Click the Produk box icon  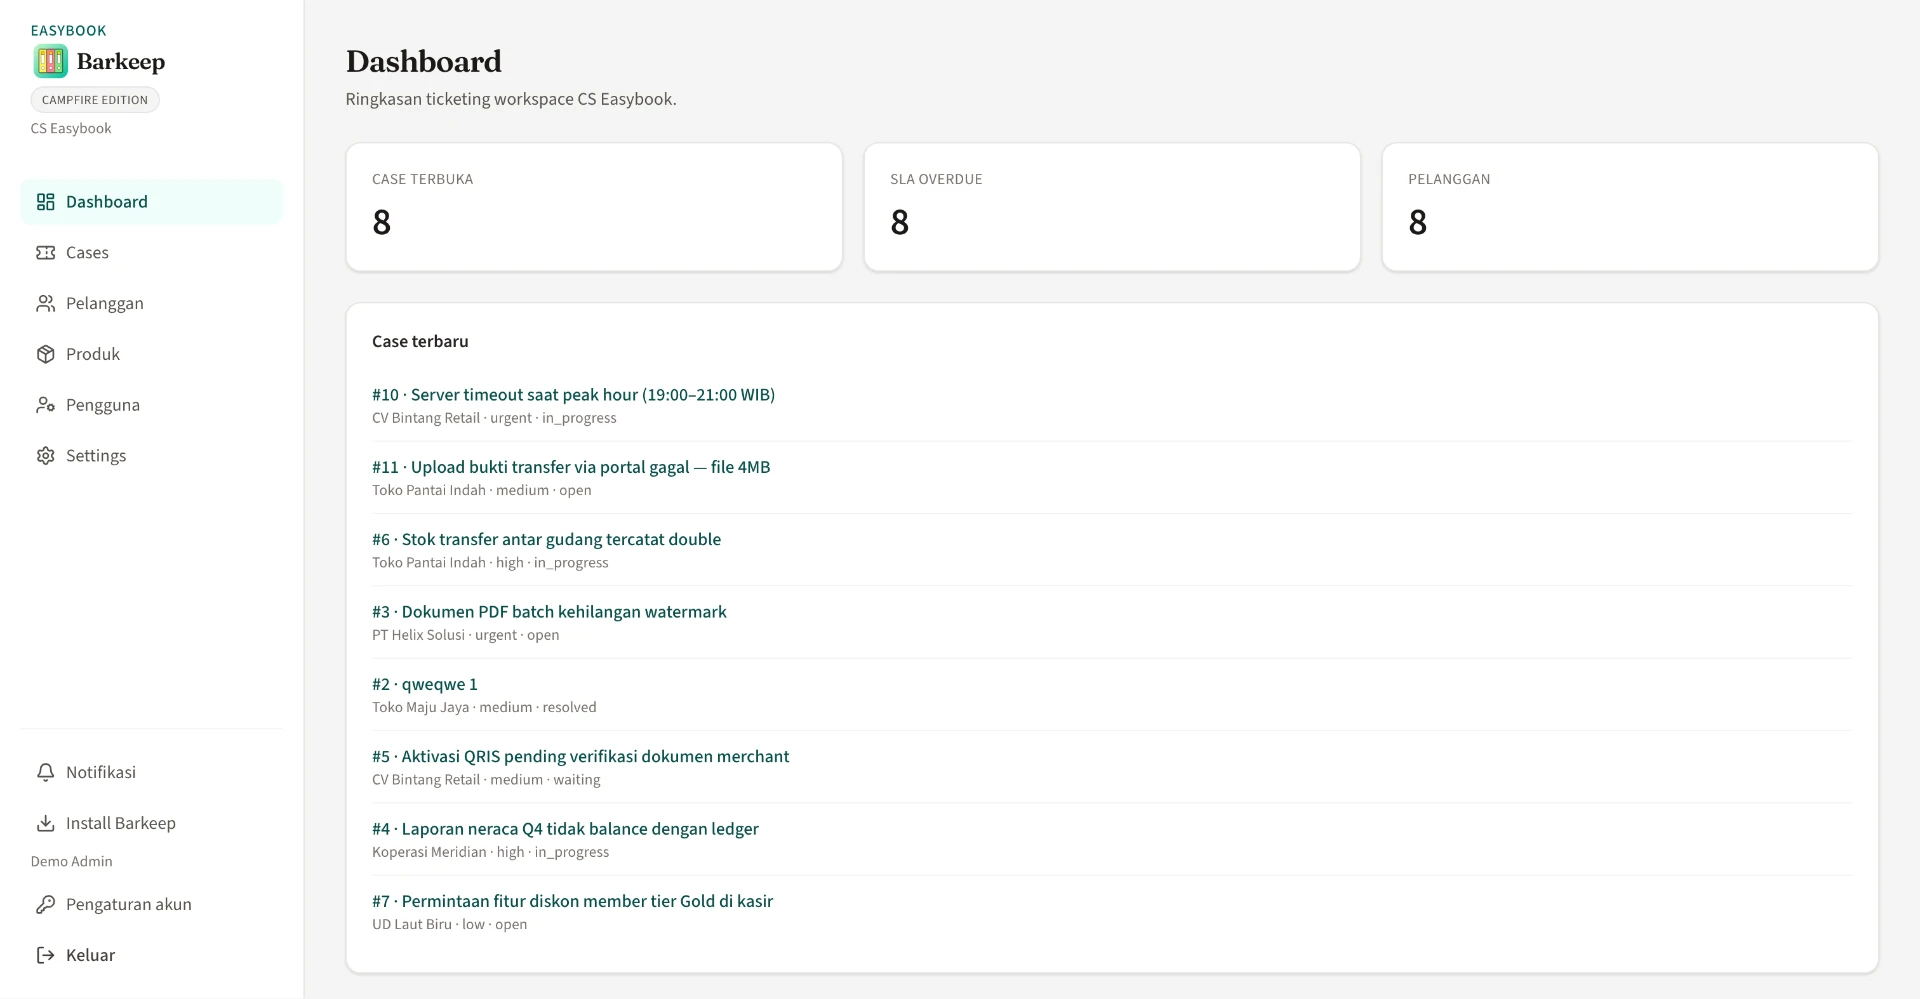point(45,354)
